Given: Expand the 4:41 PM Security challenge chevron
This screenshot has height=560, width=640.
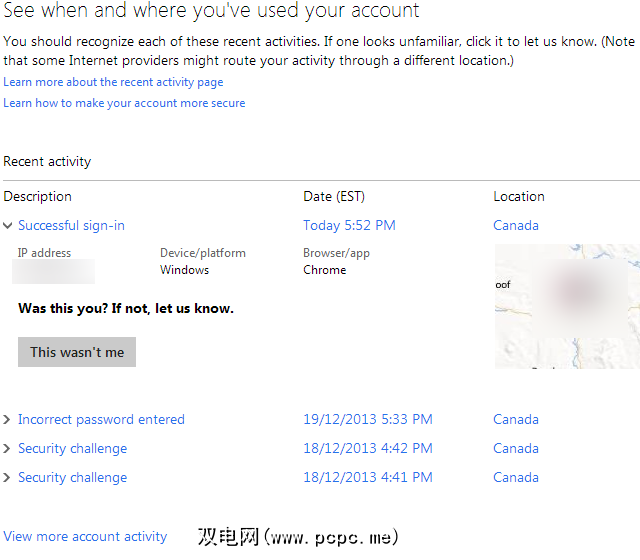Looking at the screenshot, I should coord(8,478).
